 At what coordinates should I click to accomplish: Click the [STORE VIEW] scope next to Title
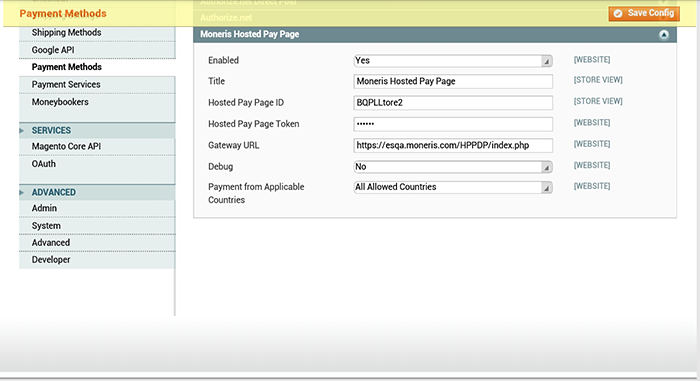click(598, 80)
